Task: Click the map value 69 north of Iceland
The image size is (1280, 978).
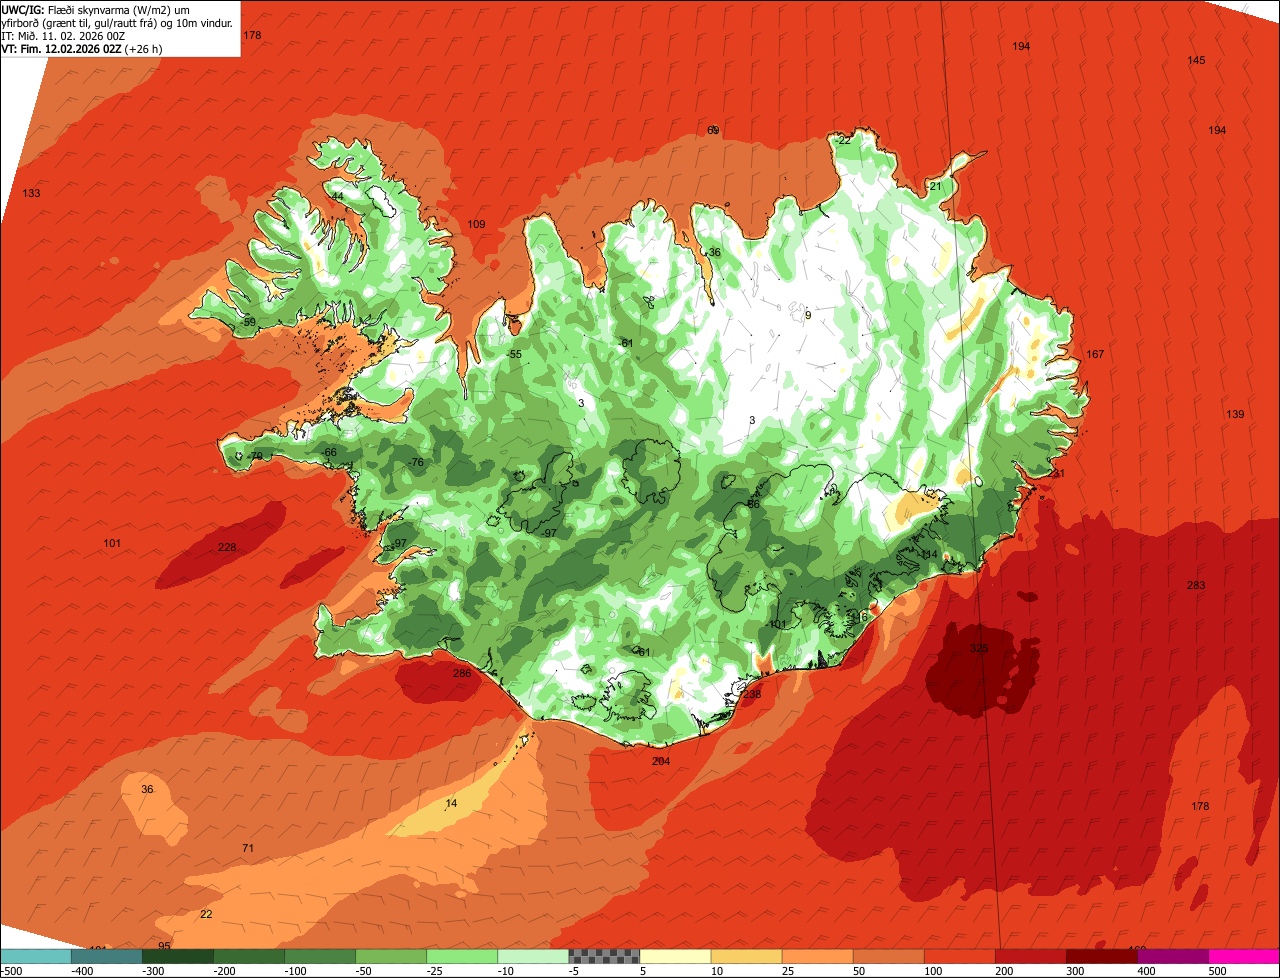Action: [713, 130]
